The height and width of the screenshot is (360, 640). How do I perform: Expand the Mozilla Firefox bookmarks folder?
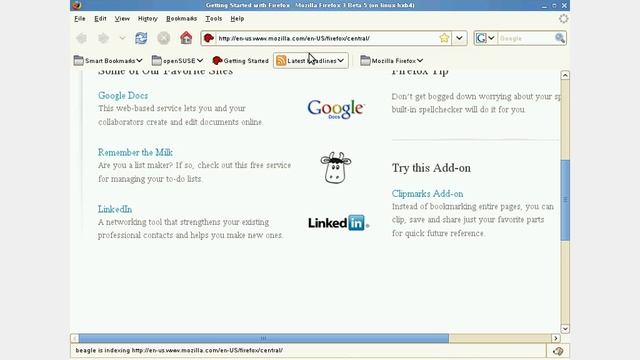pos(391,60)
